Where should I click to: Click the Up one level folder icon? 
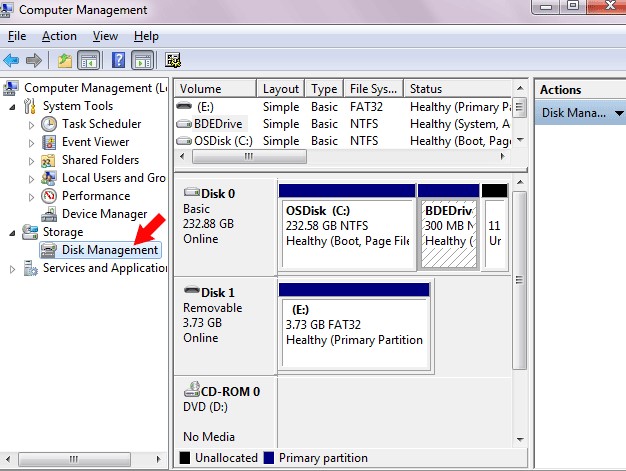(x=65, y=61)
